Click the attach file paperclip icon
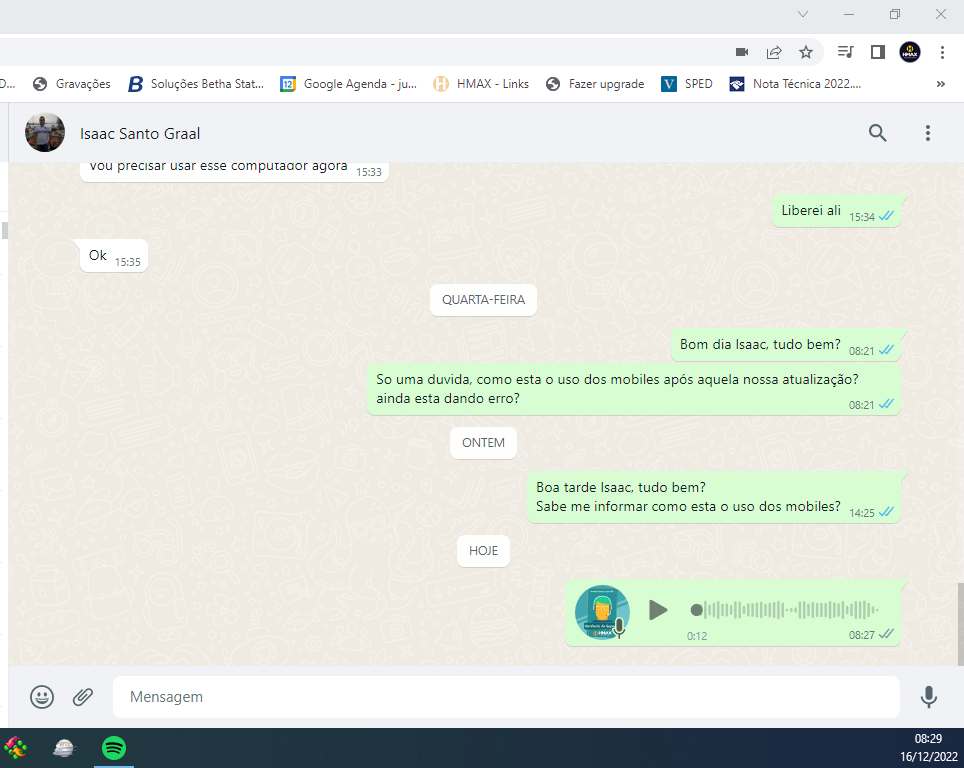Image resolution: width=964 pixels, height=768 pixels. (83, 697)
